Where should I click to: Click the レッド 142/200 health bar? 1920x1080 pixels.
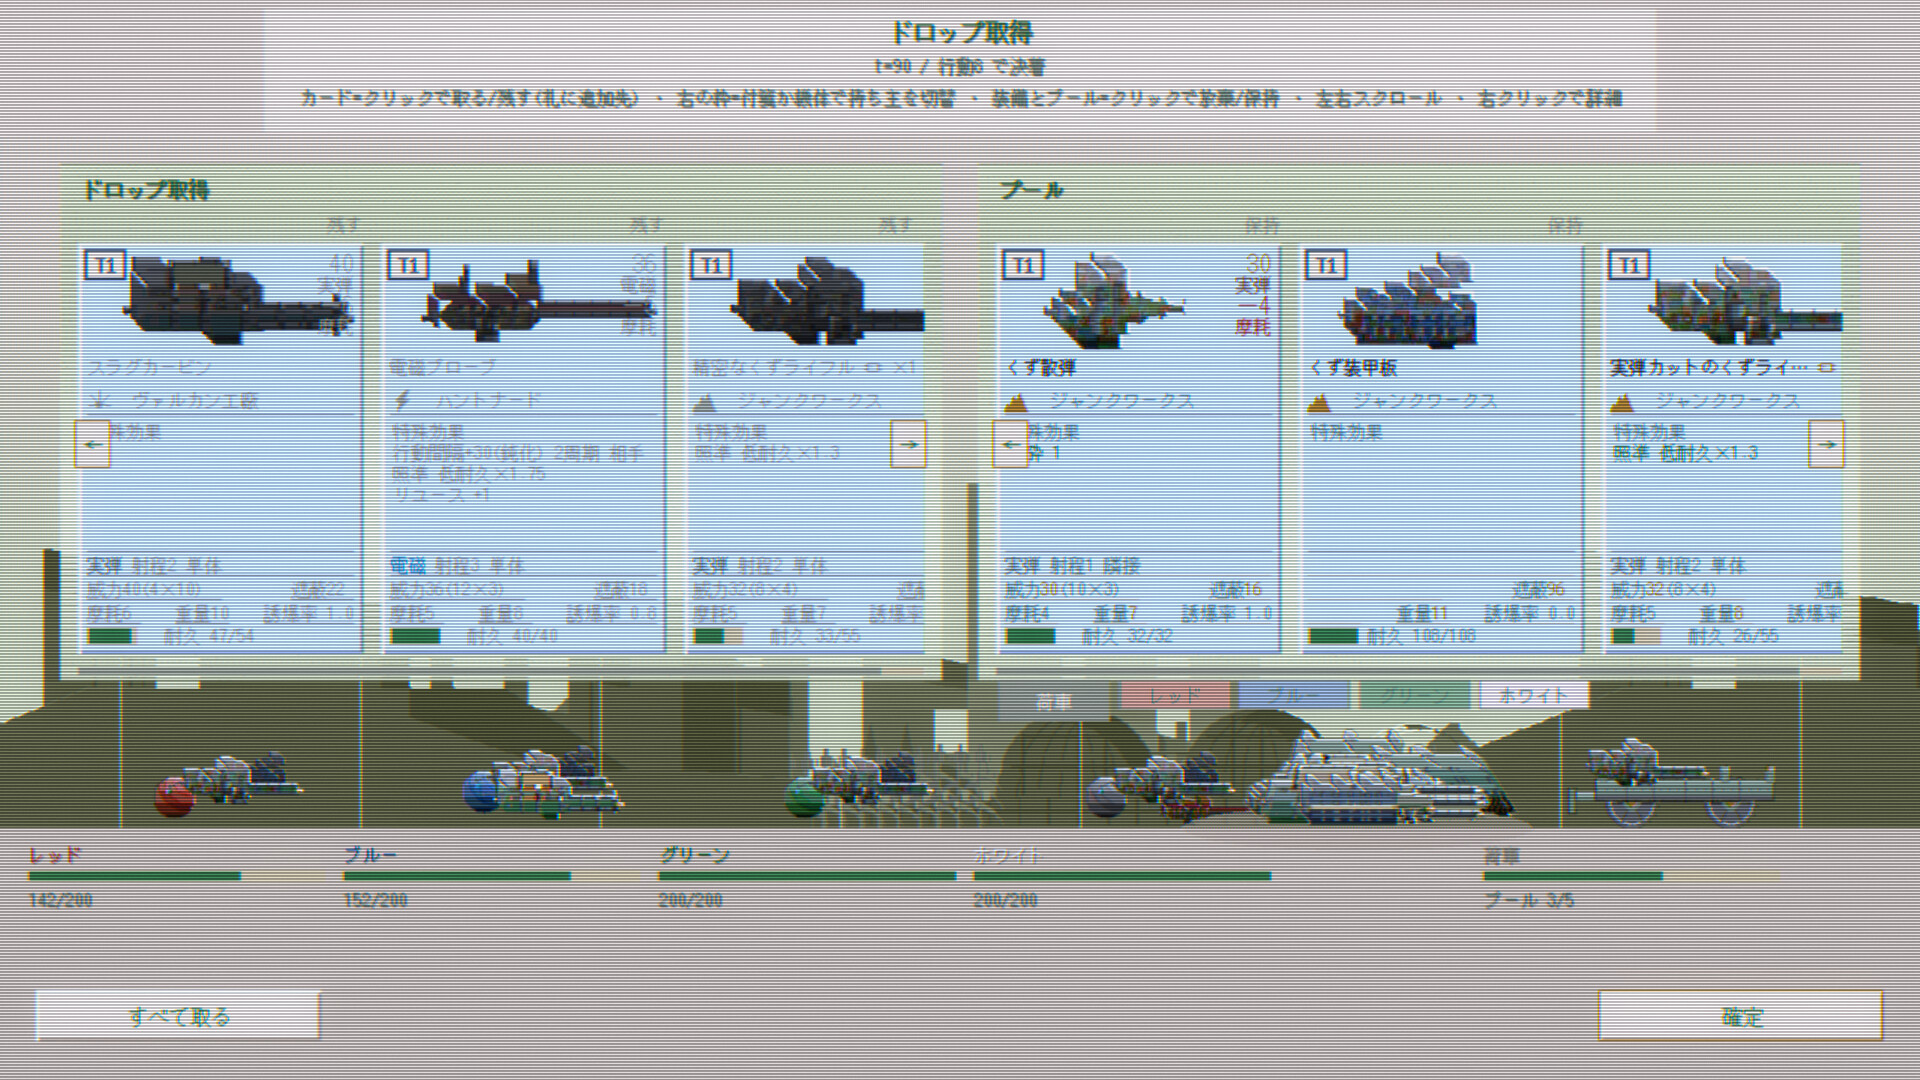click(x=178, y=876)
